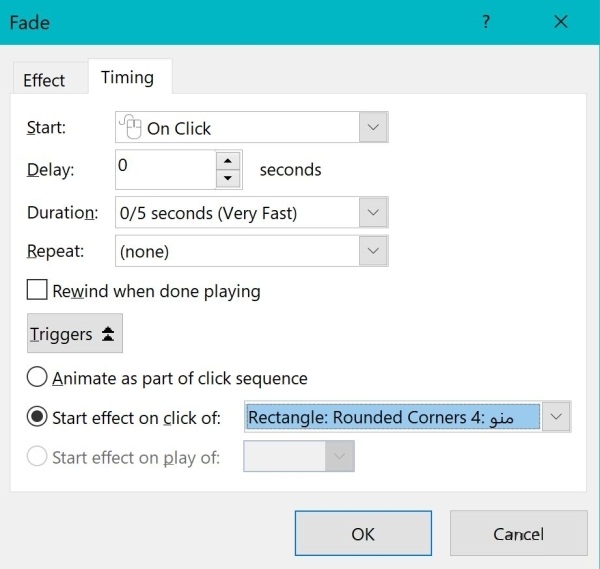Expand the Duration dropdown list
Image resolution: width=600 pixels, height=569 pixels.
click(373, 212)
